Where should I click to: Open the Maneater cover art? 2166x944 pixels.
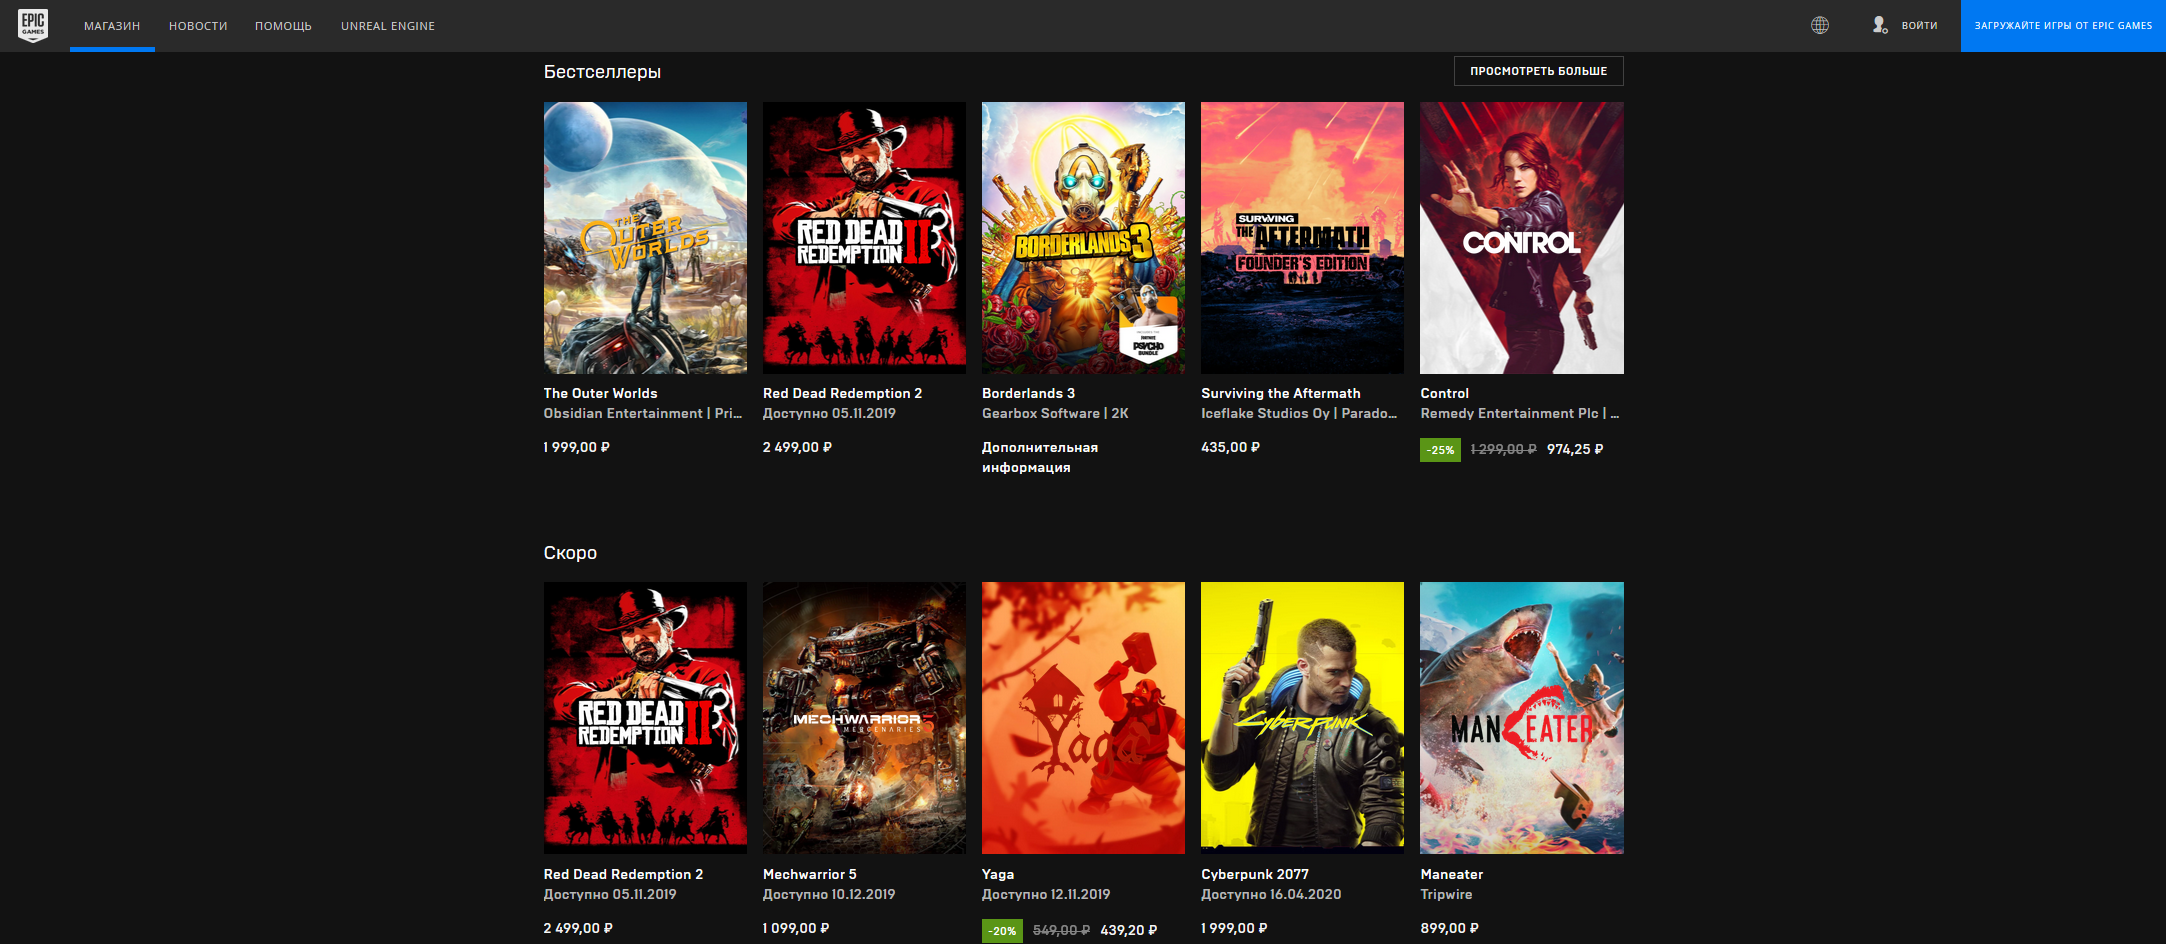point(1522,718)
